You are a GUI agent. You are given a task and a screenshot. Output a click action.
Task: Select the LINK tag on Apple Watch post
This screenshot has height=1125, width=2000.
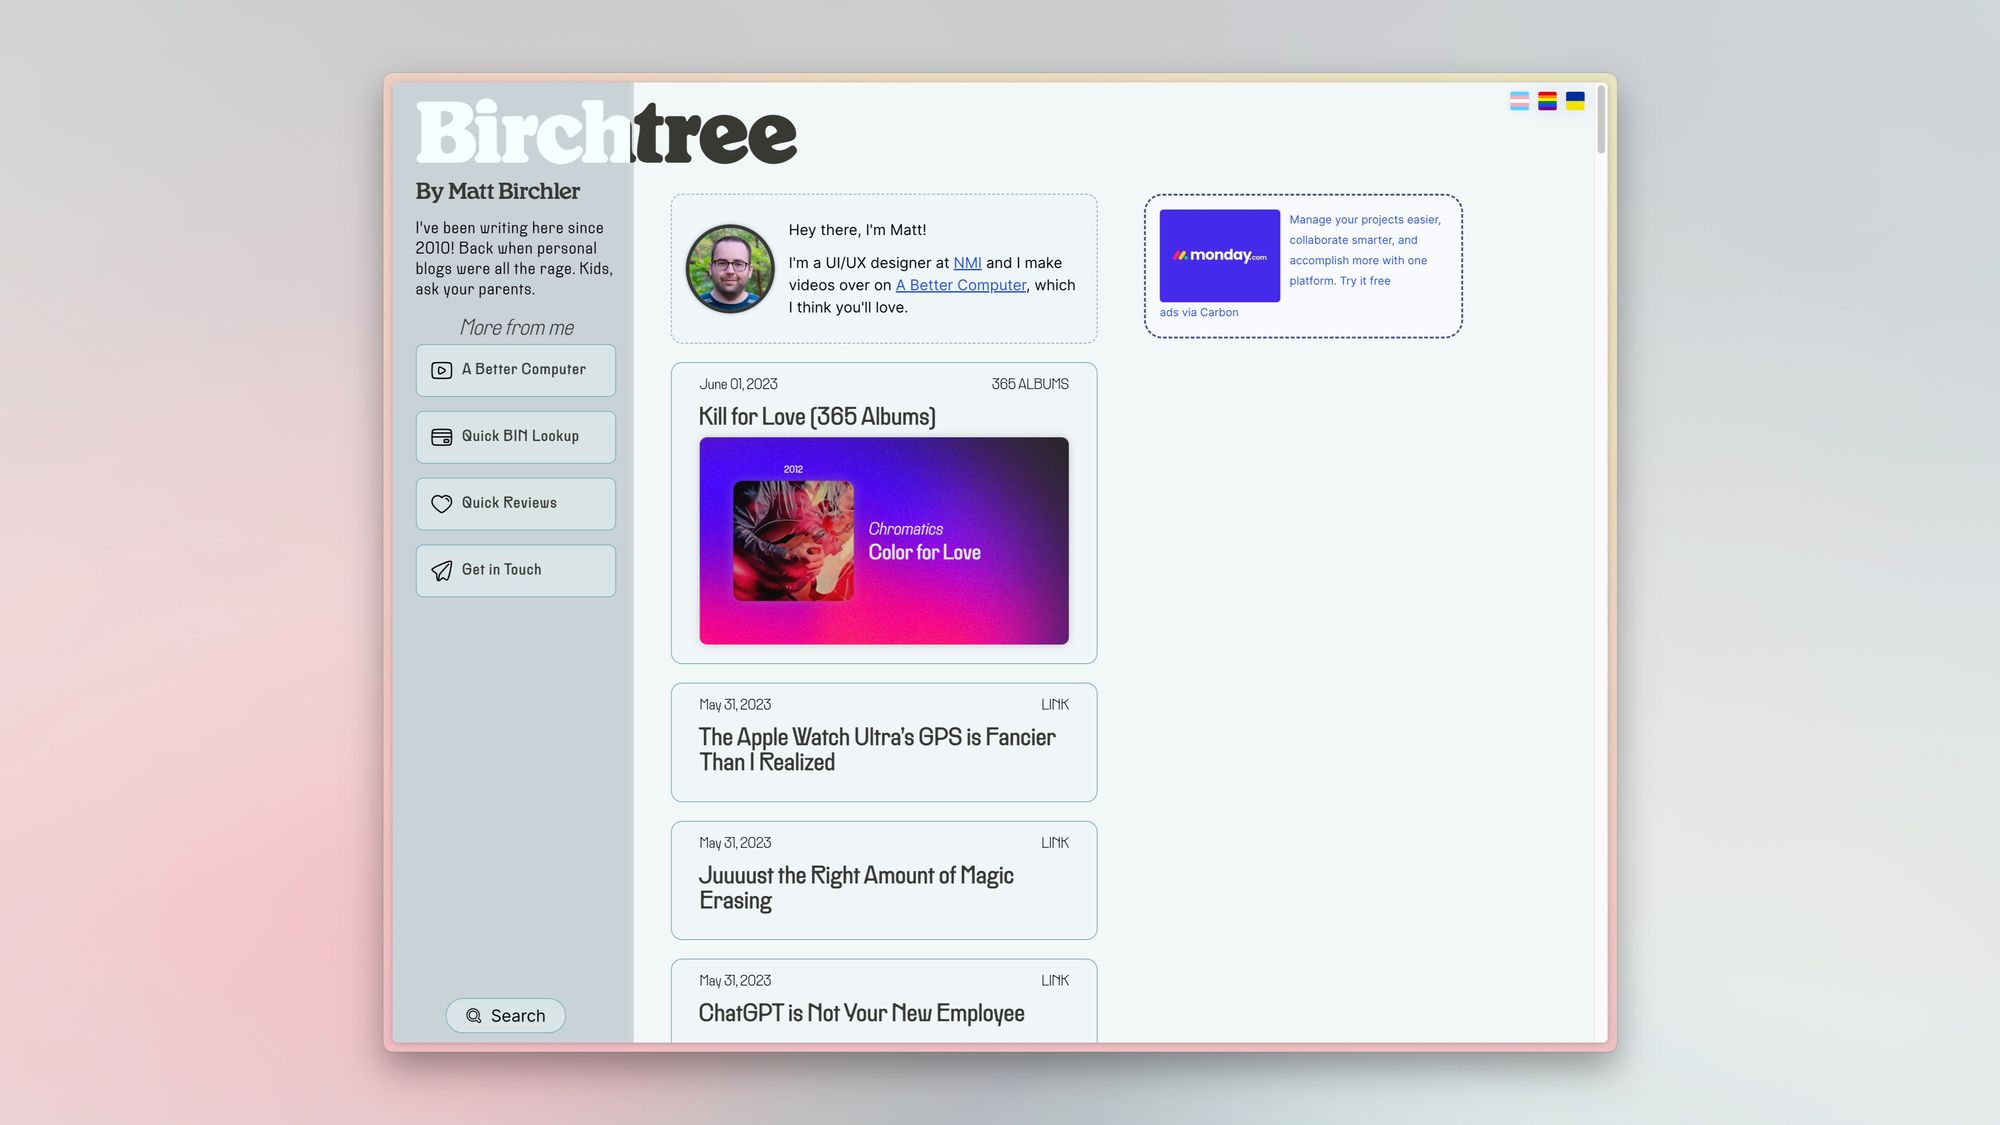(x=1055, y=705)
